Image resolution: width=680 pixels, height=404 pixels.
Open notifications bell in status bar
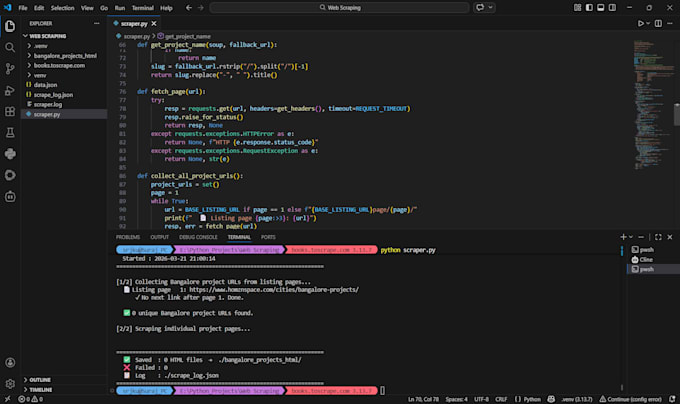pyautogui.click(x=672, y=399)
